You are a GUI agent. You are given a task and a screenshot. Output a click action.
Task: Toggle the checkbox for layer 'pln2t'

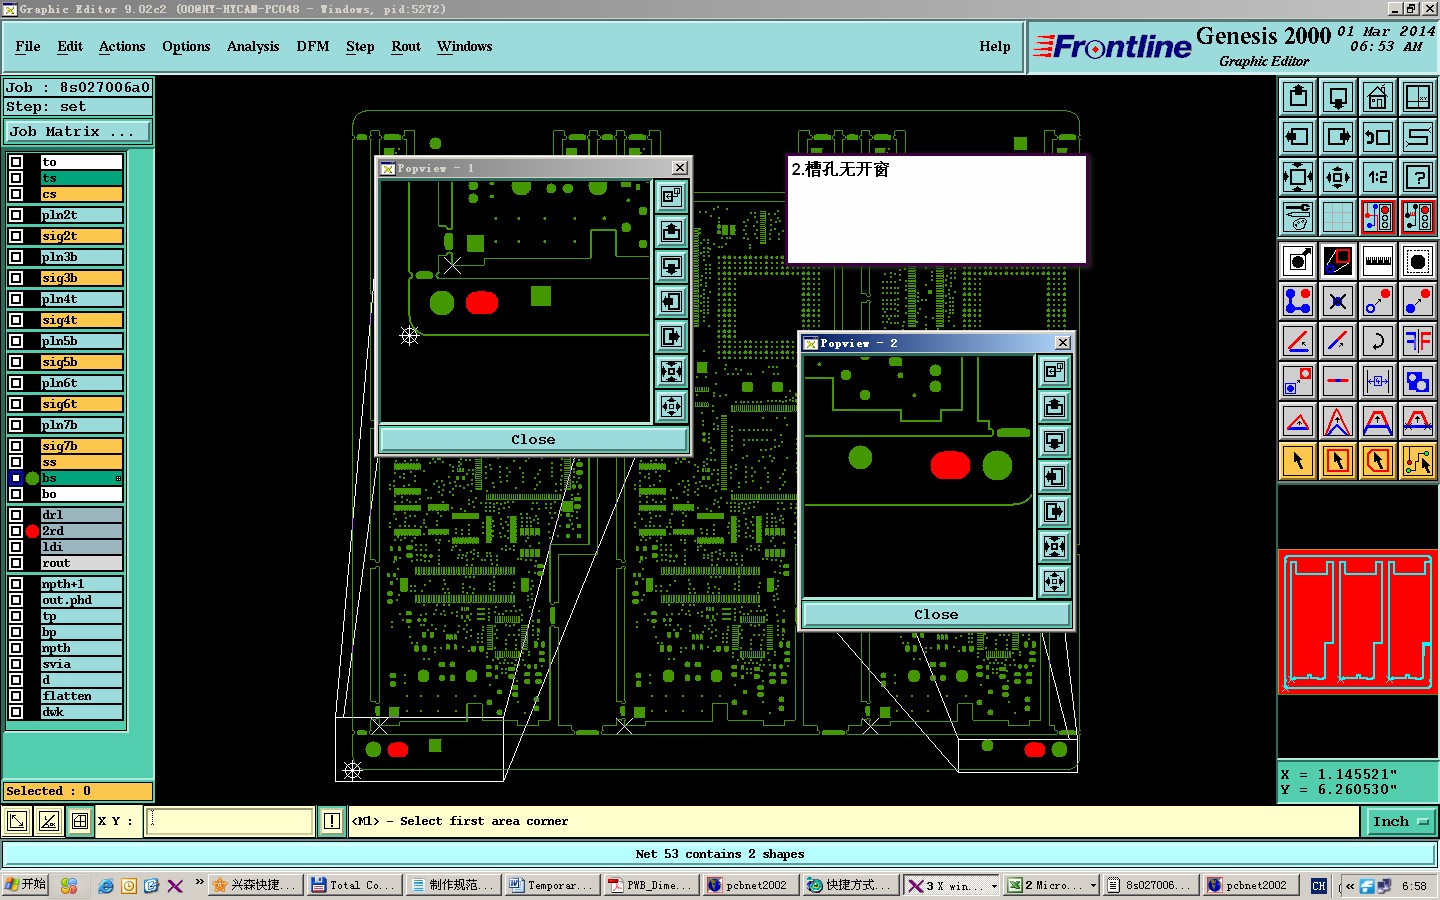pos(16,215)
